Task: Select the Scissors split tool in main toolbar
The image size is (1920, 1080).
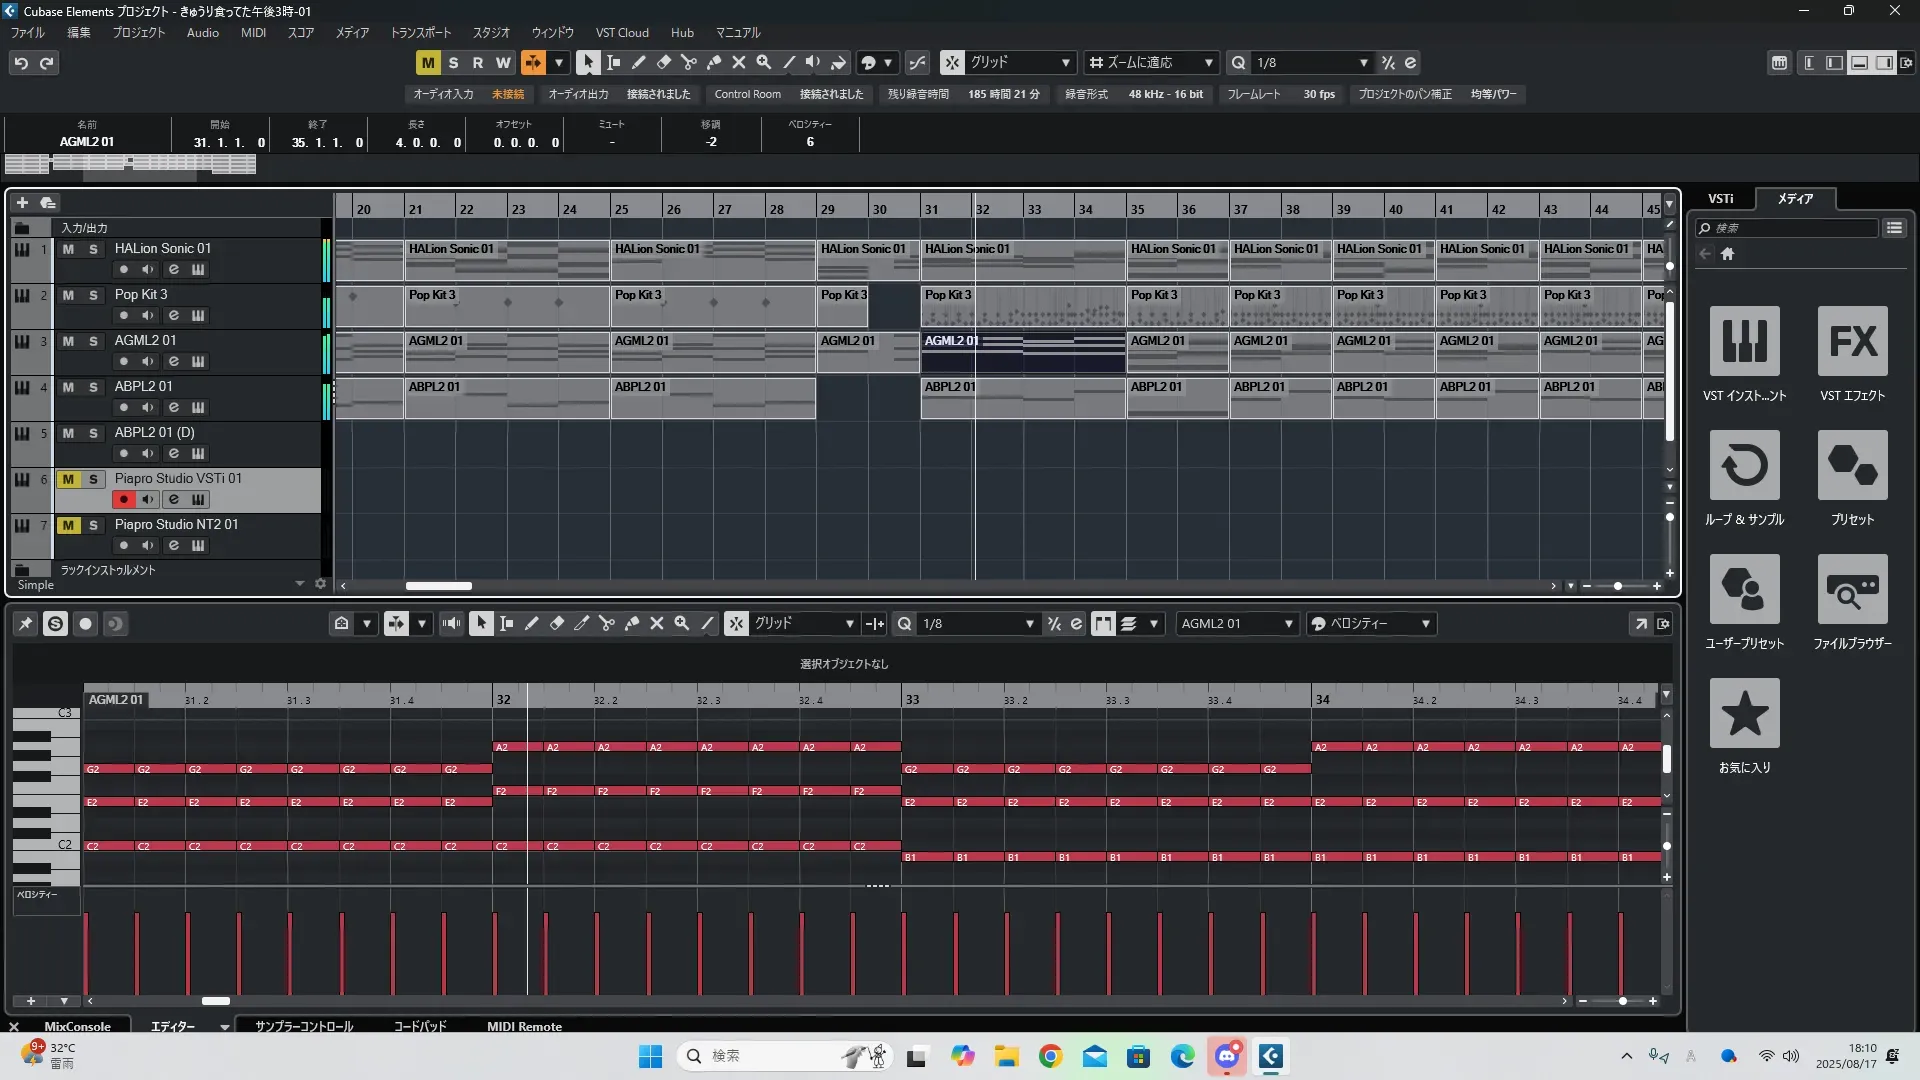Action: click(688, 62)
